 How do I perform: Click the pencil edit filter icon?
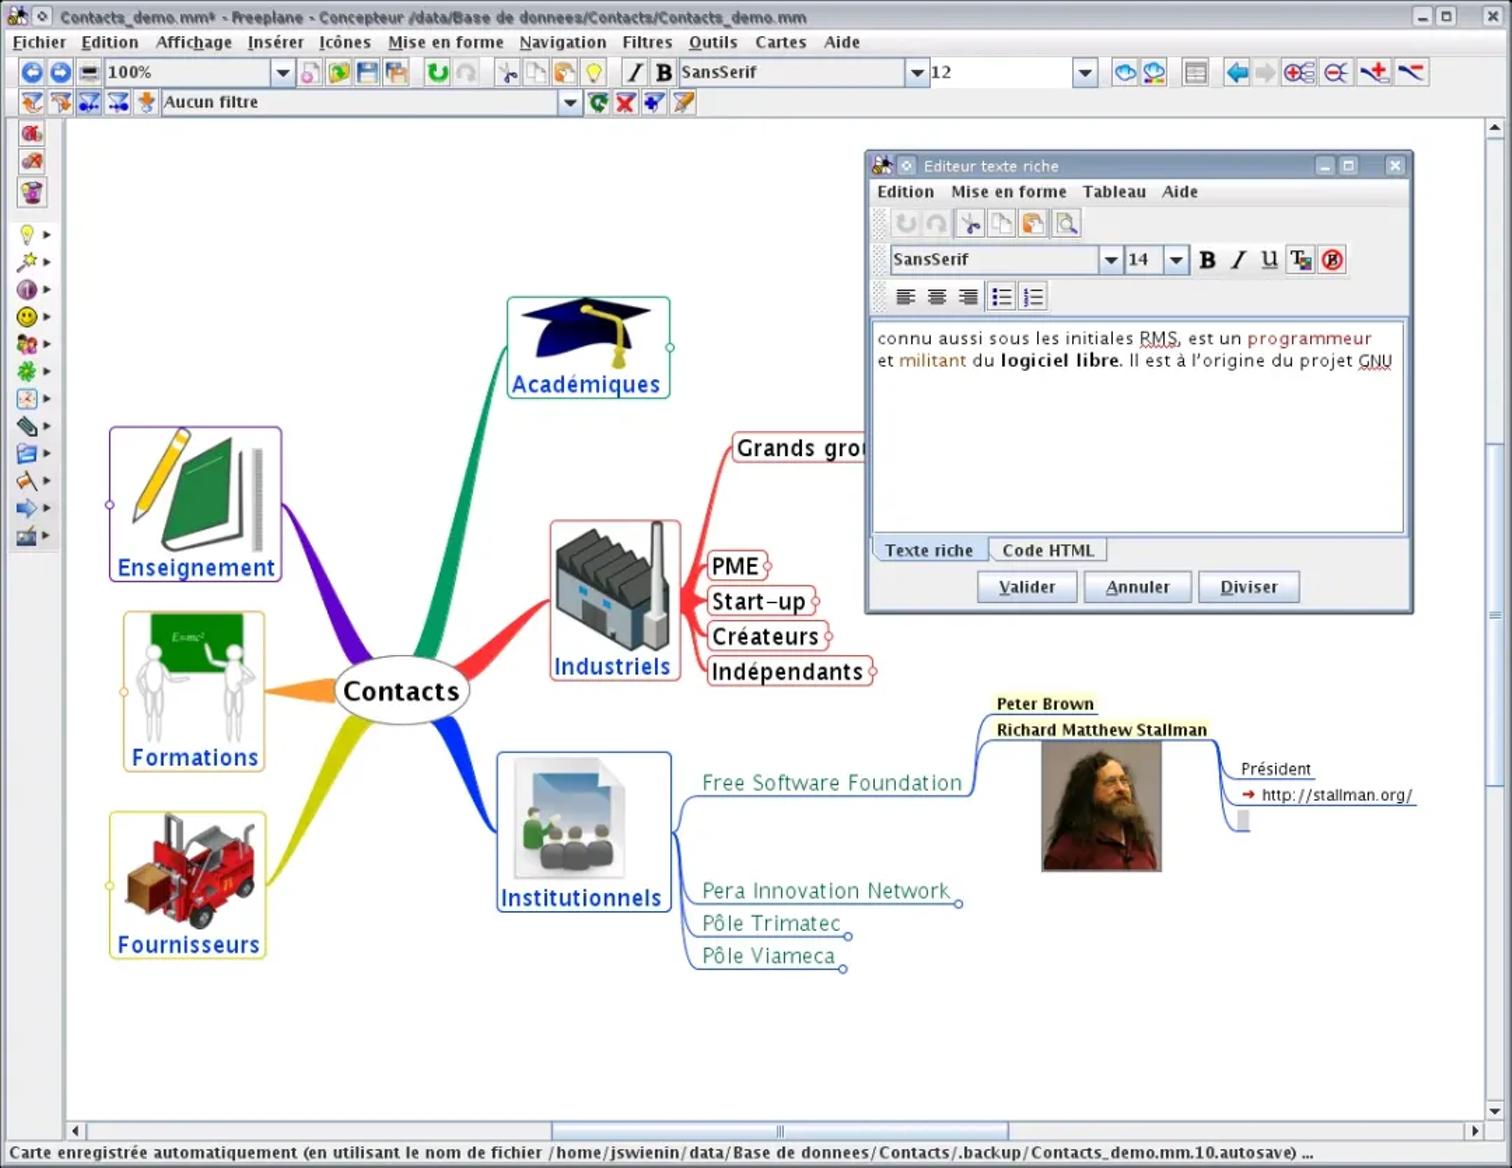(x=683, y=102)
